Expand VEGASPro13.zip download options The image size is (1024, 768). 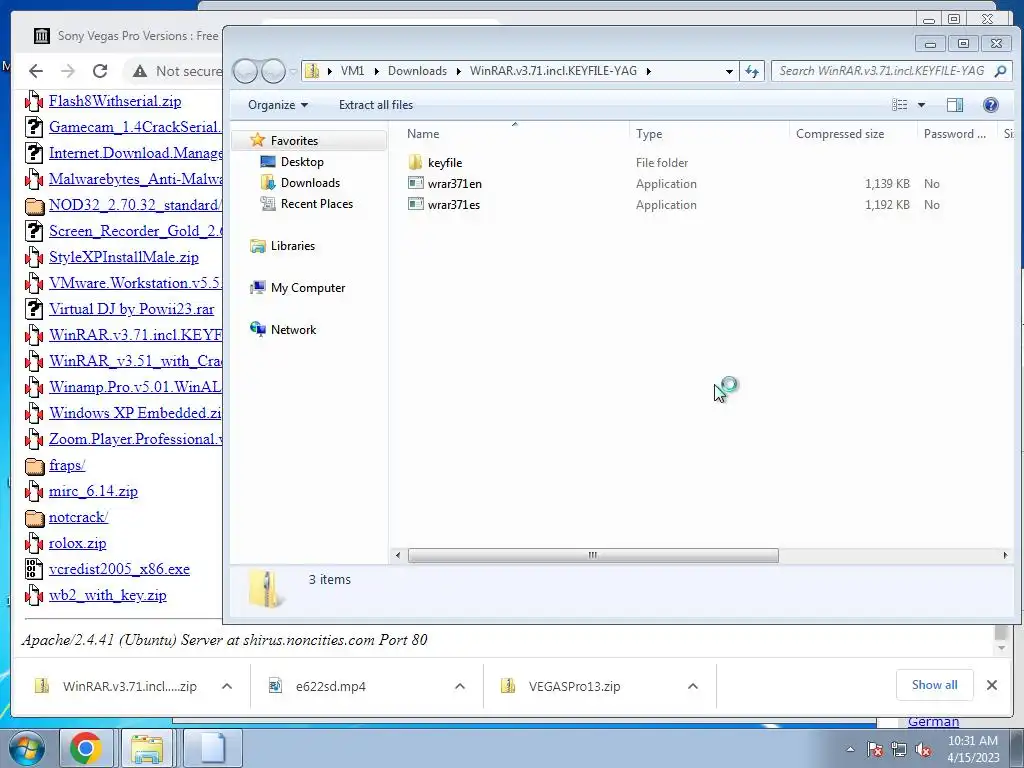(693, 686)
